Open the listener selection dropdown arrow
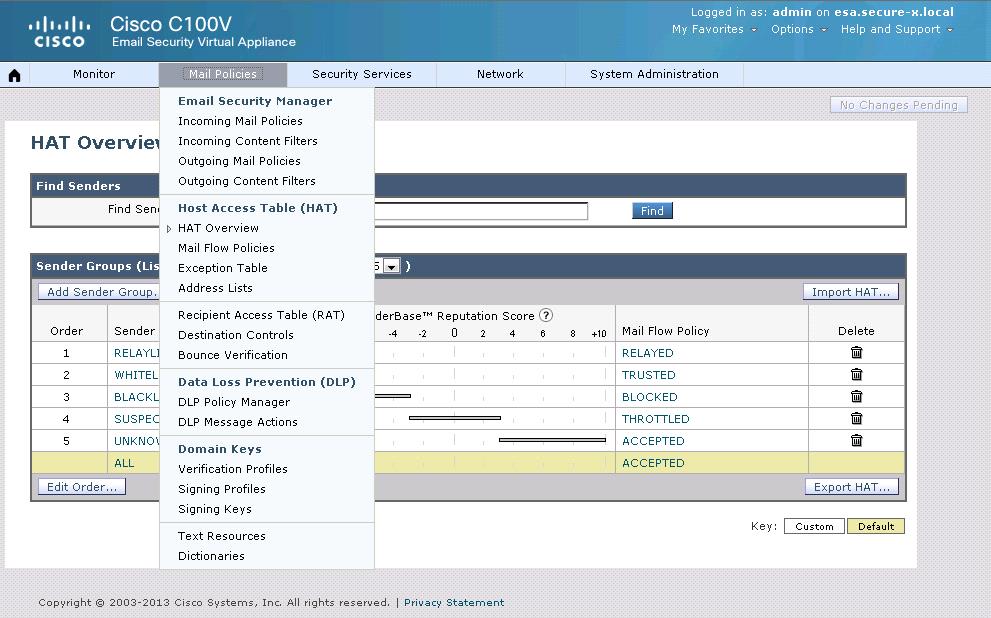The height and width of the screenshot is (618, 991). 392,266
